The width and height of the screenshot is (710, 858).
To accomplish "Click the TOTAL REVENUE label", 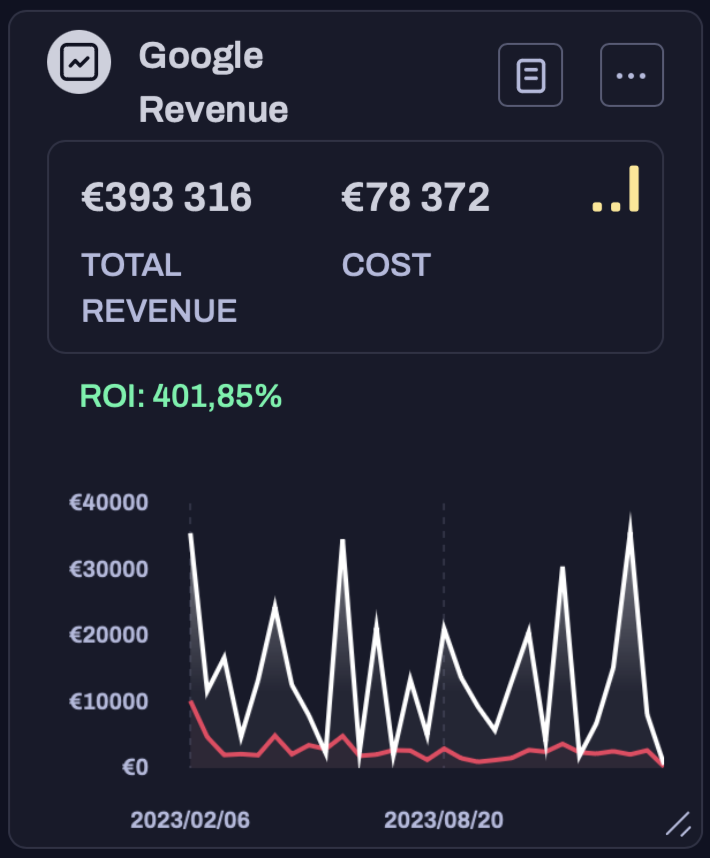I will 158,287.
